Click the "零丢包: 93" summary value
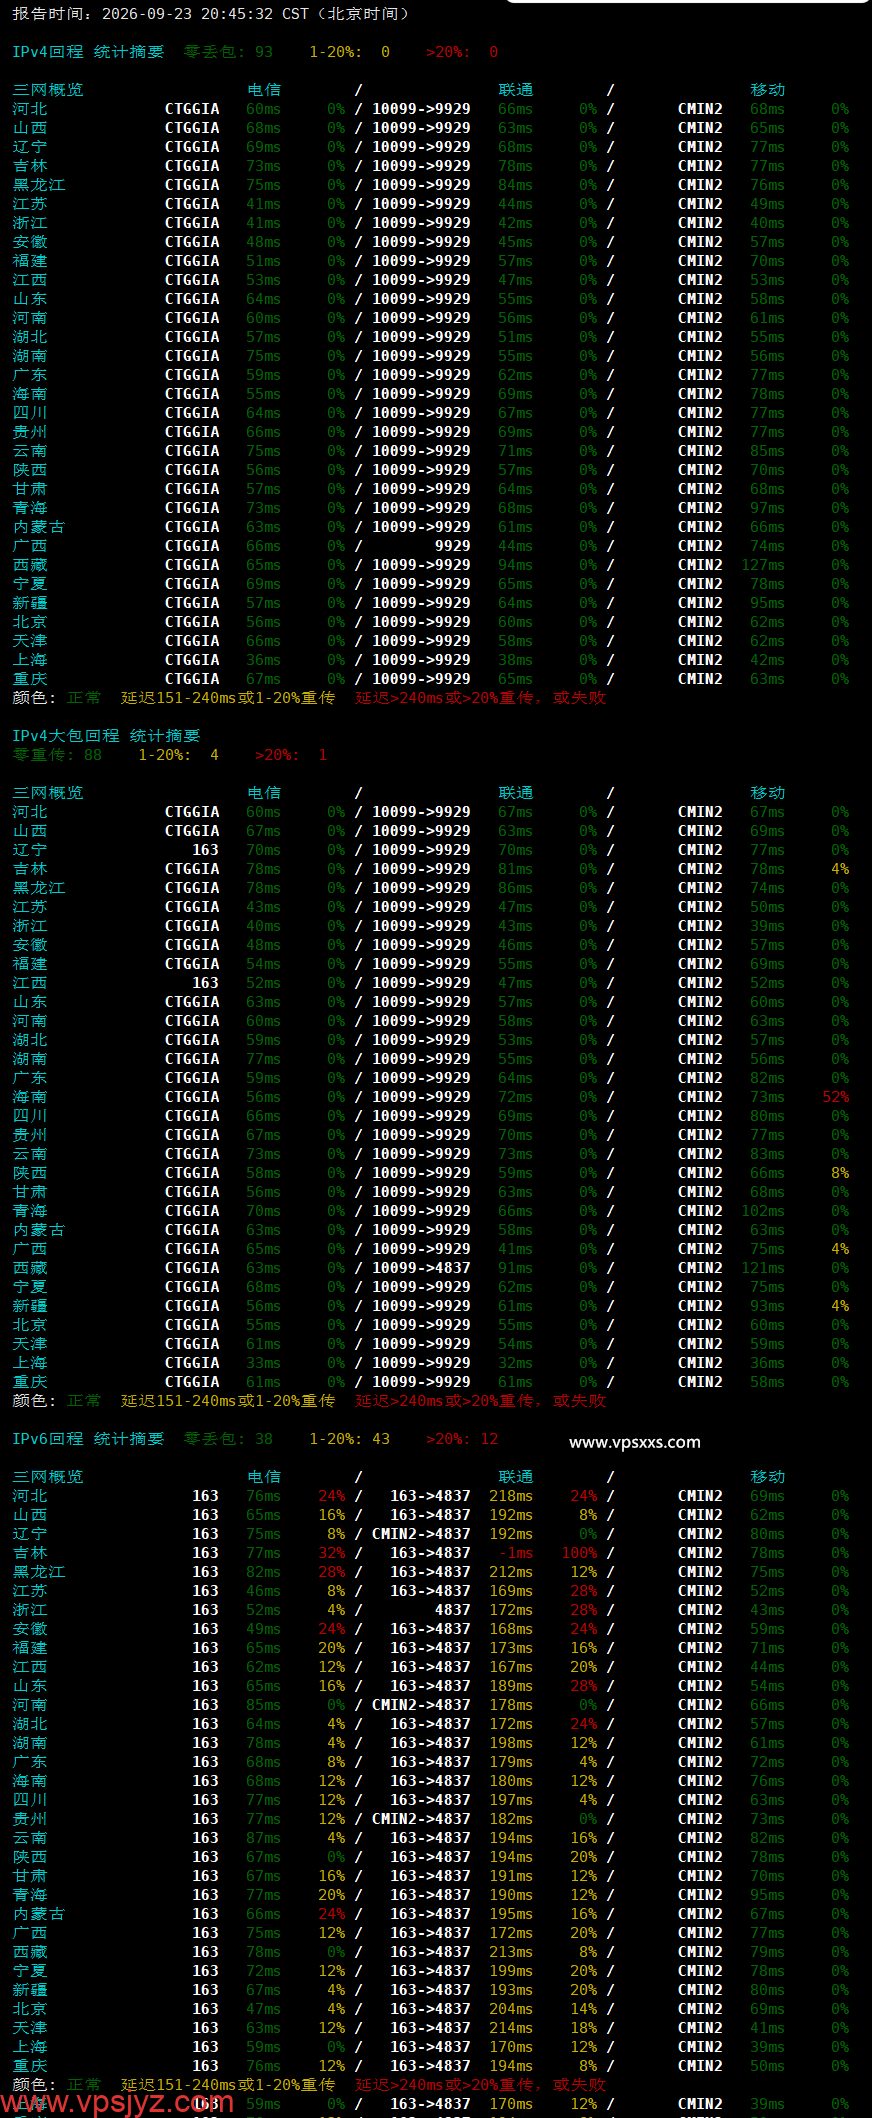 tap(228, 52)
